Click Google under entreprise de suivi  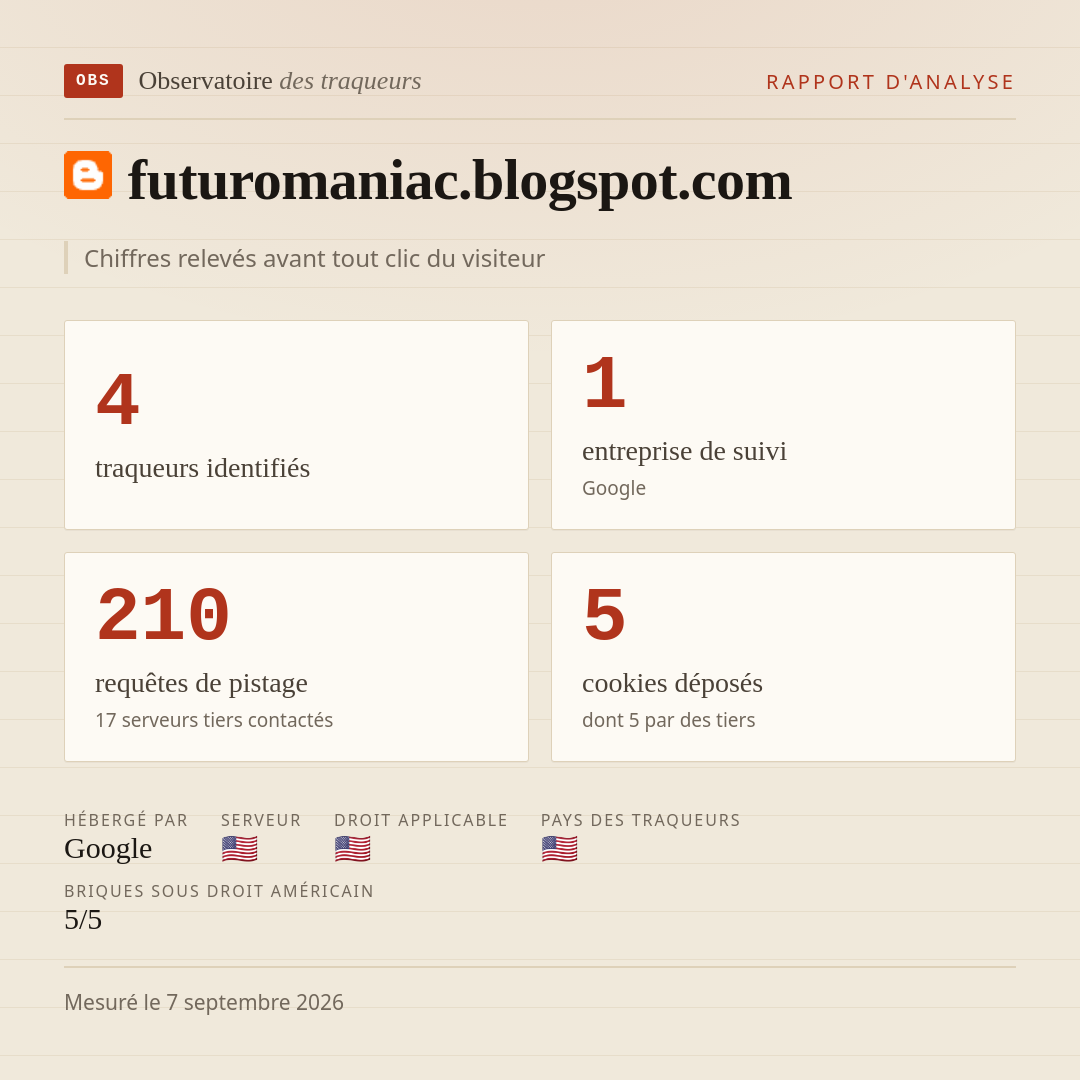614,488
